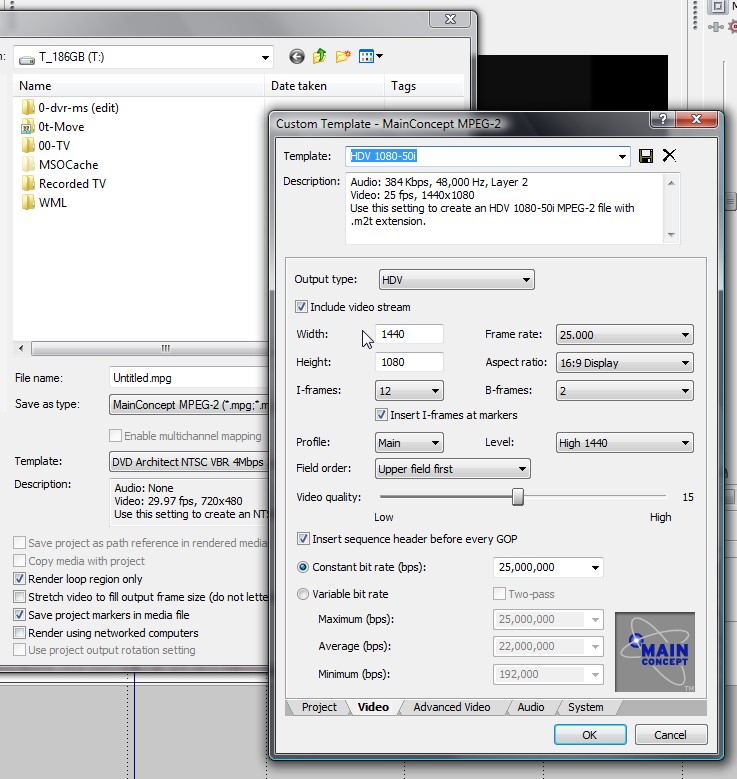
Task: Open the I-frames dropdown set to 12
Action: pyautogui.click(x=409, y=390)
